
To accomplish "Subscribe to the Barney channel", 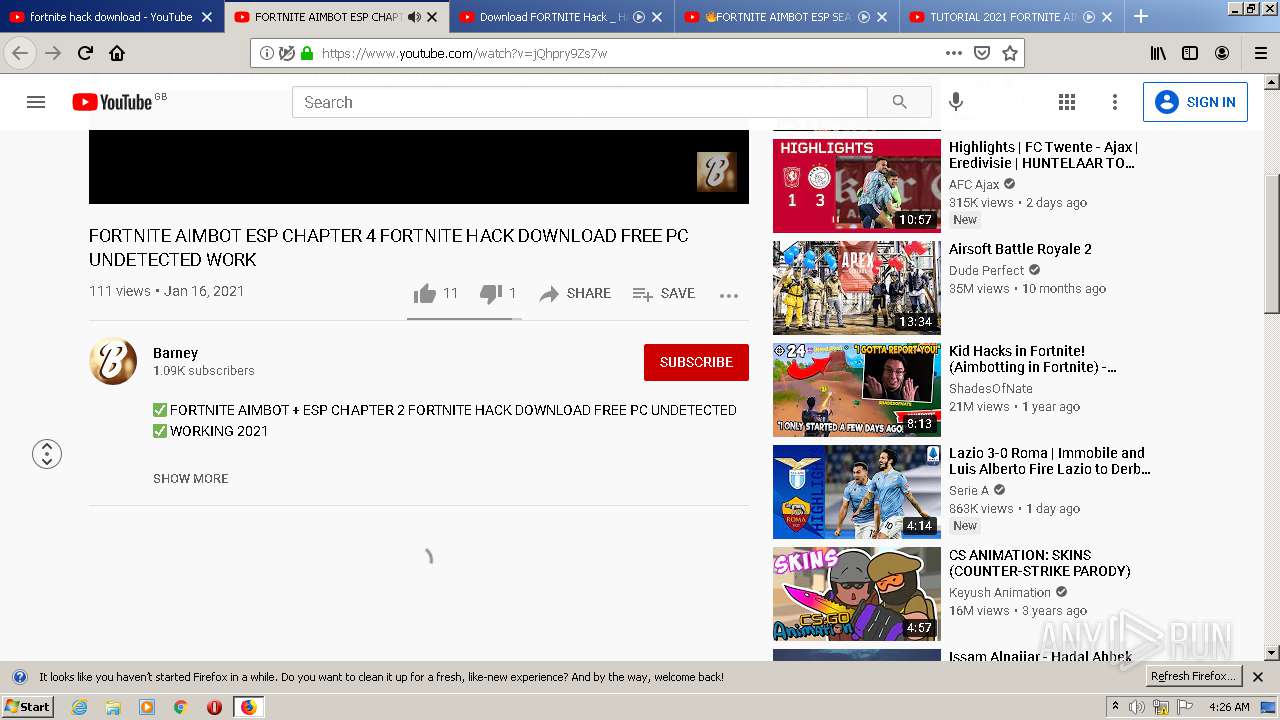I will tap(696, 362).
